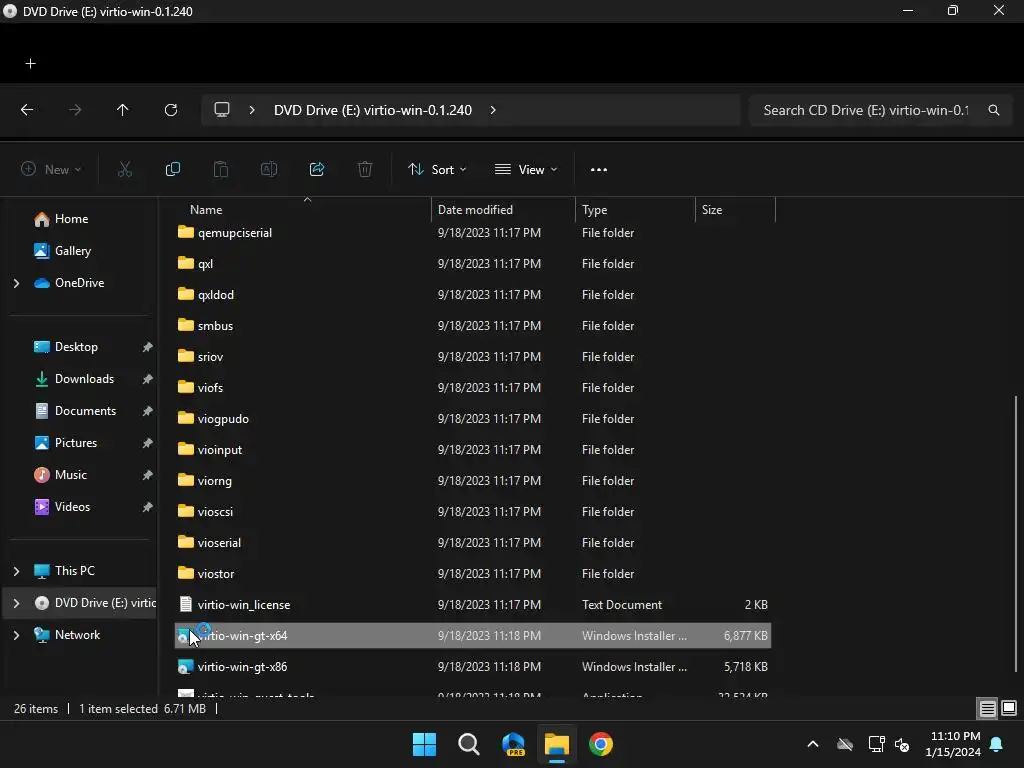Expand the OneDrive tree node
Screen dimensions: 1024x768
(x=16, y=283)
